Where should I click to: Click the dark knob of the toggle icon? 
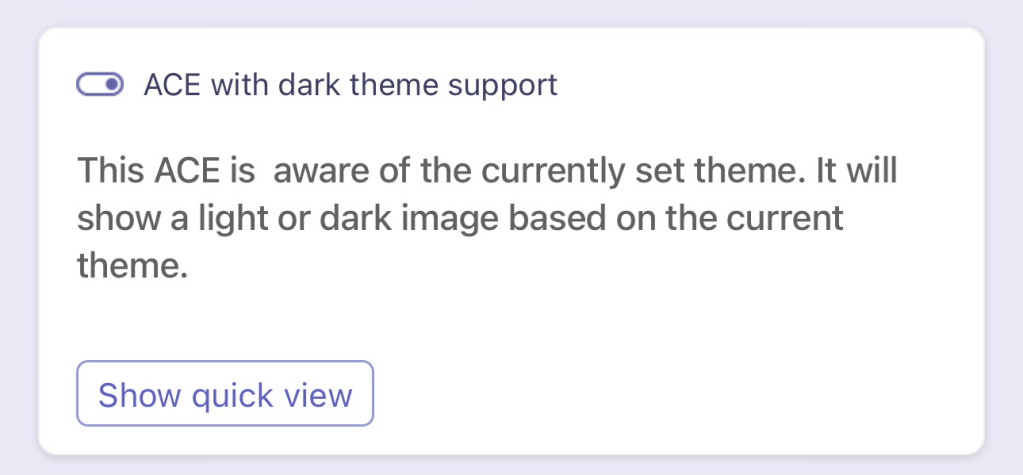pos(112,85)
